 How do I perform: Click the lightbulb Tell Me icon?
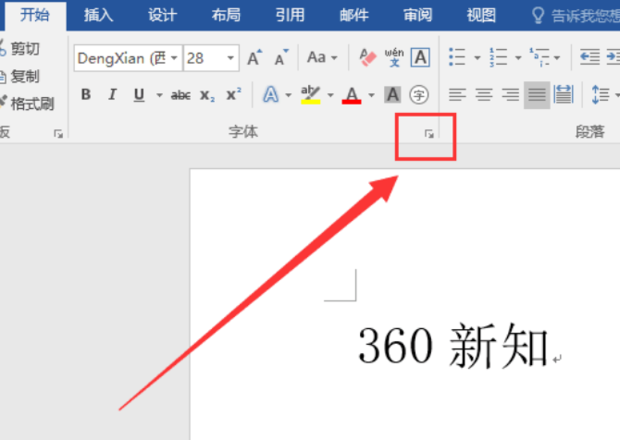(538, 15)
